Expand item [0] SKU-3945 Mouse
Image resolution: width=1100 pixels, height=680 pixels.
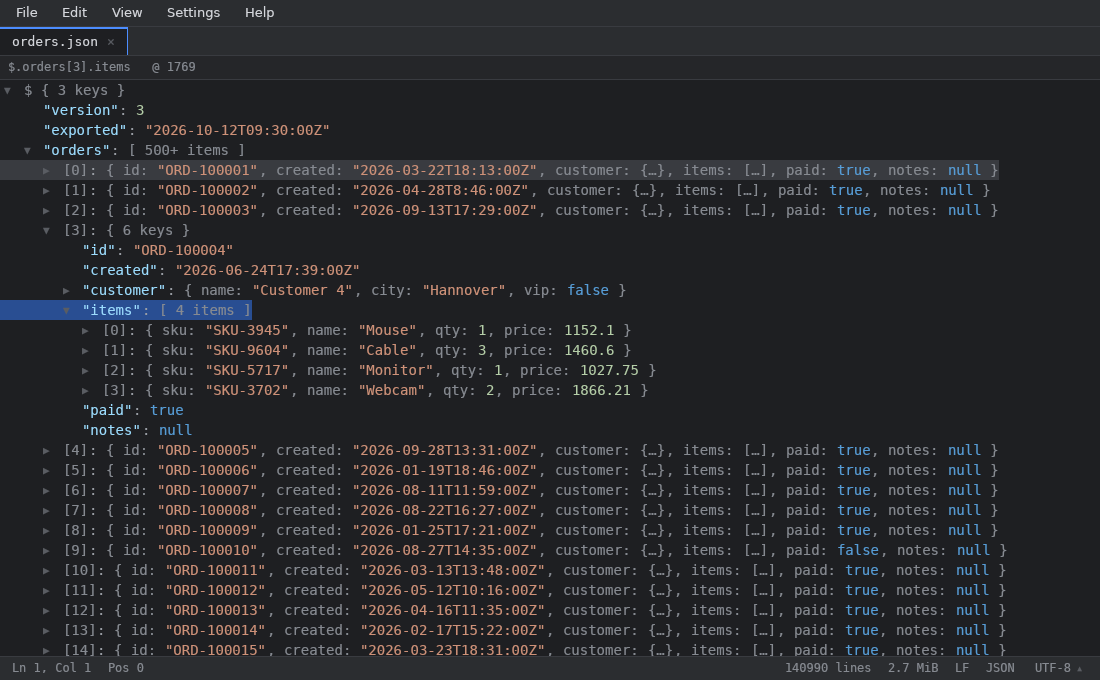point(86,331)
